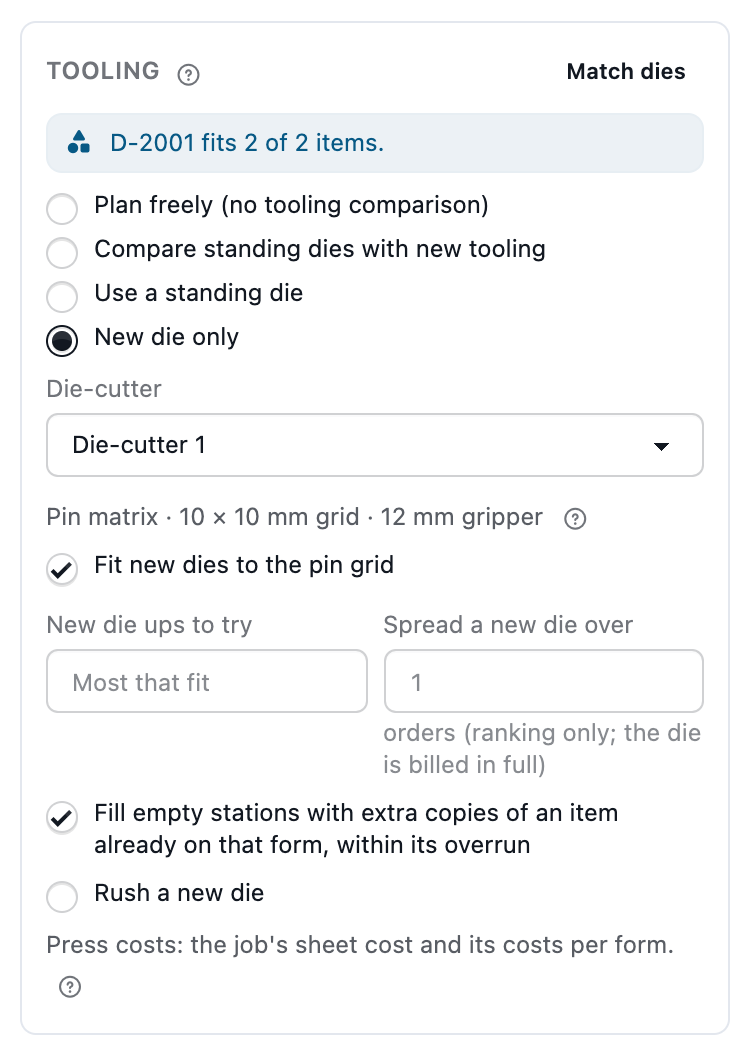Image resolution: width=750 pixels, height=1054 pixels.
Task: Click the Press costs description text
Action: coord(360,944)
